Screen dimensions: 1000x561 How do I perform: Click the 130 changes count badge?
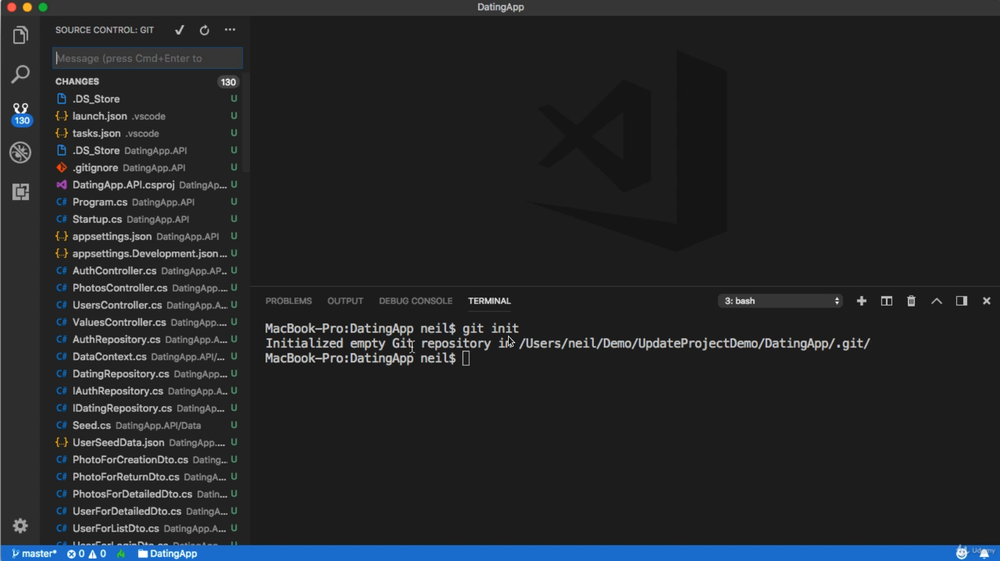click(228, 82)
